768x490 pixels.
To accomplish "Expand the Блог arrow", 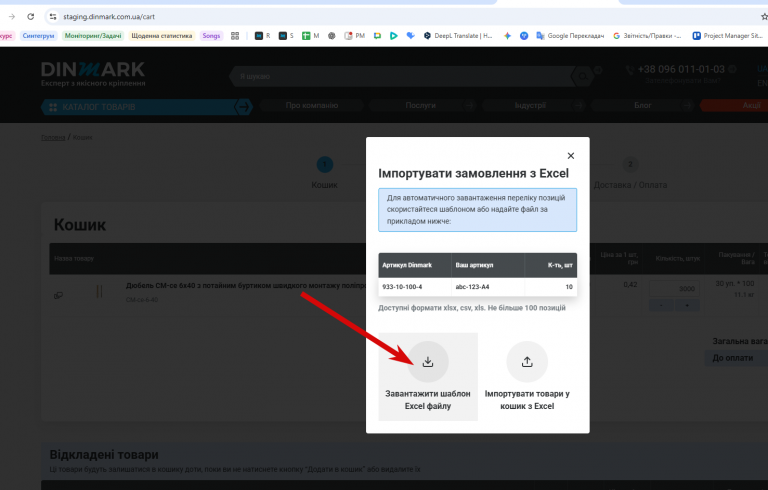I will pos(687,105).
